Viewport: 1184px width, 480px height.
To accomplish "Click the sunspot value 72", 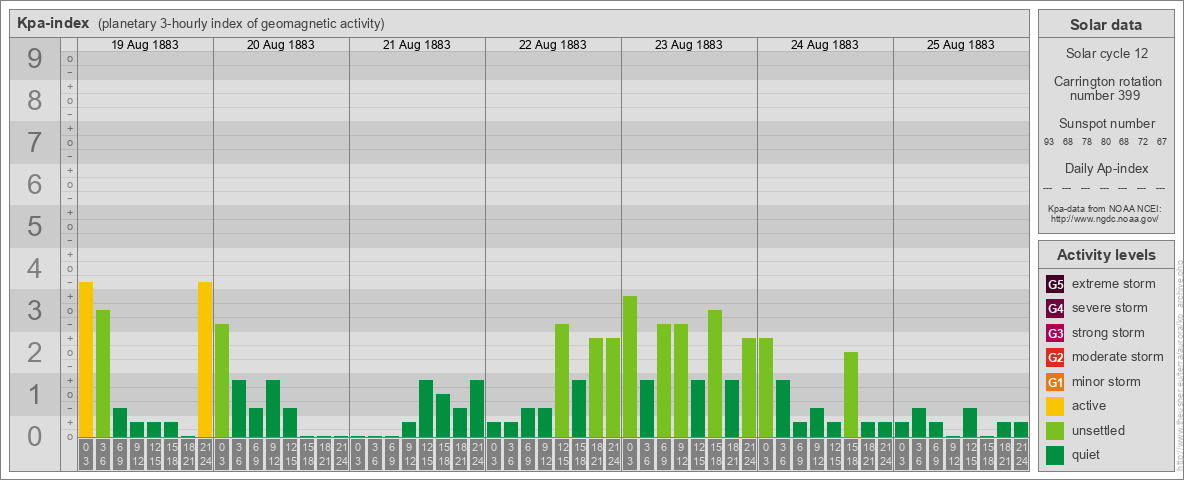I will click(1142, 142).
